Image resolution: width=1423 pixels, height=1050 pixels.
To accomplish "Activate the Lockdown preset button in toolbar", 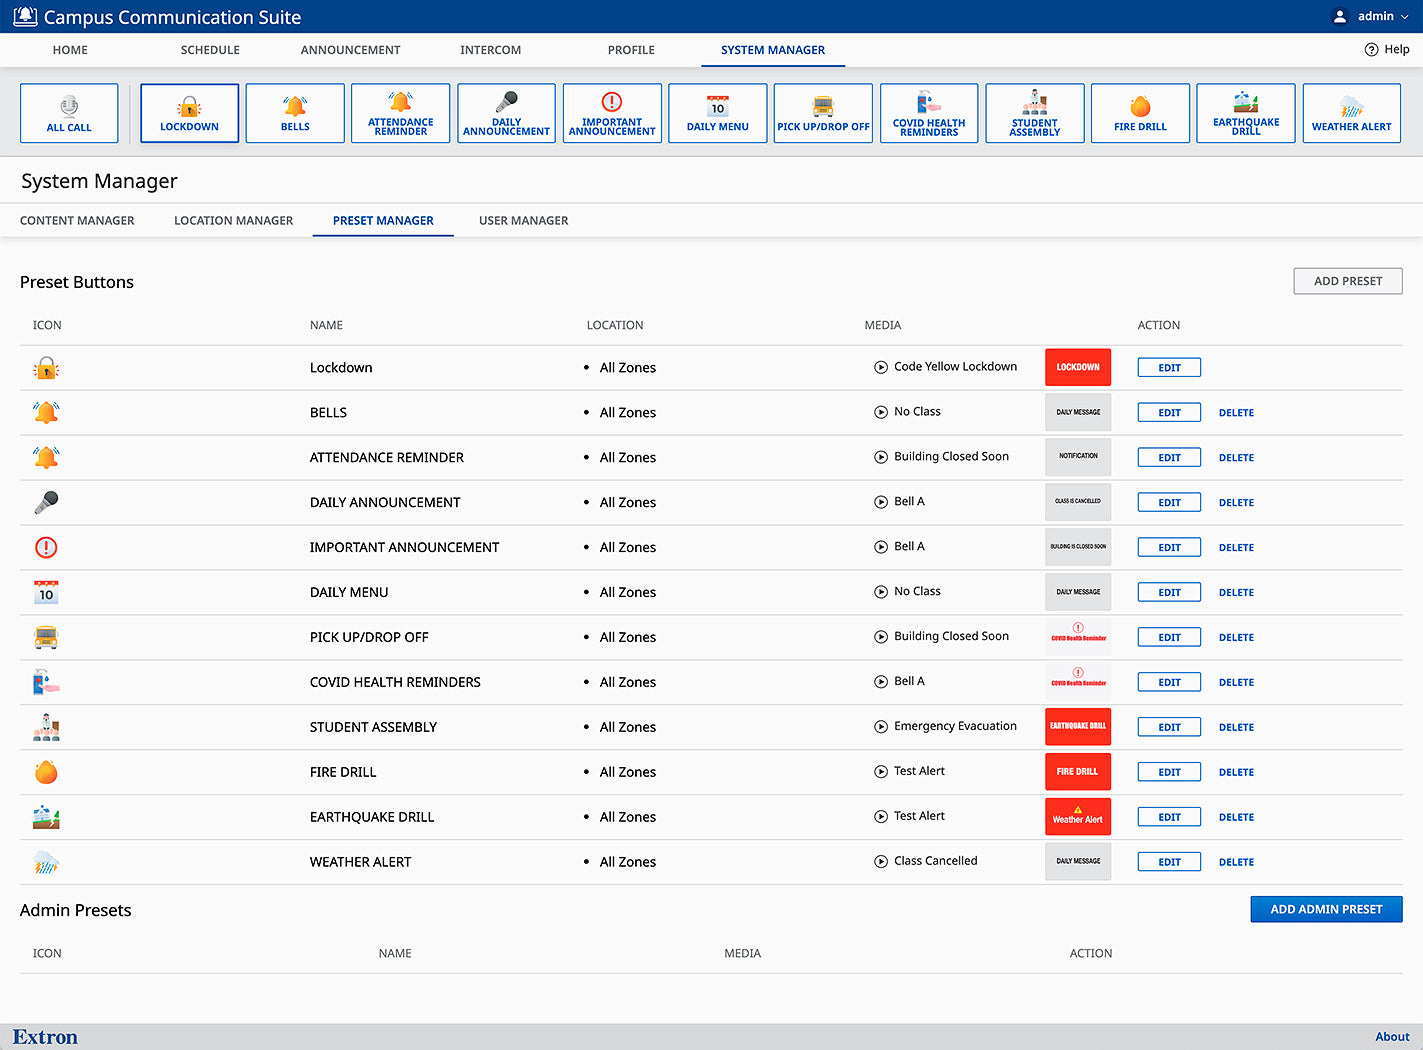I will [189, 113].
